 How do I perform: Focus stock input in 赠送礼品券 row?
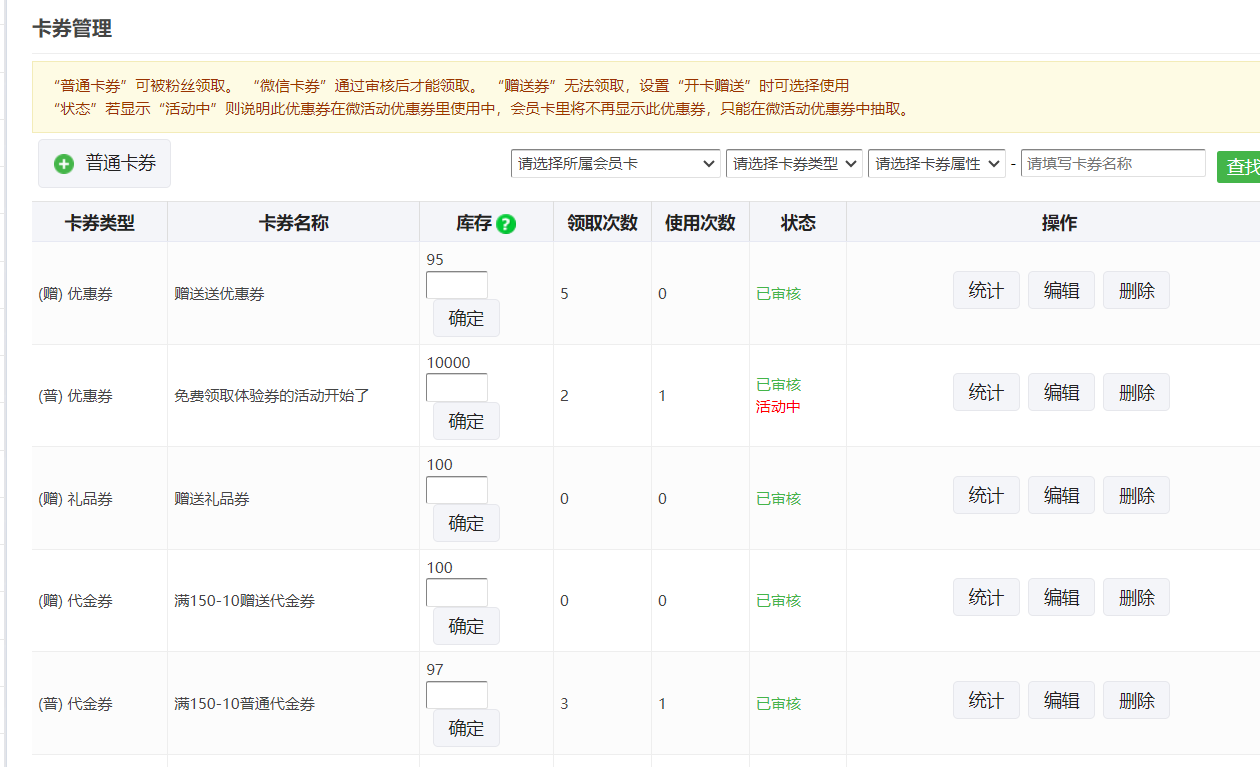(457, 490)
